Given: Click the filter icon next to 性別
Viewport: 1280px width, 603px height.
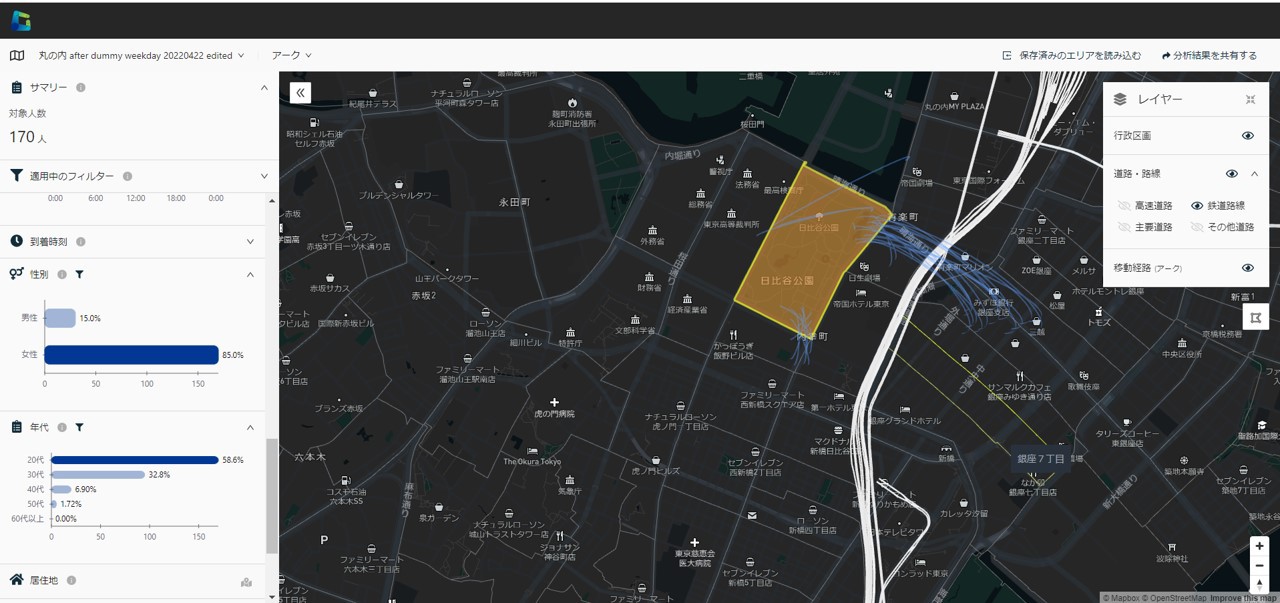Looking at the screenshot, I should click(79, 274).
